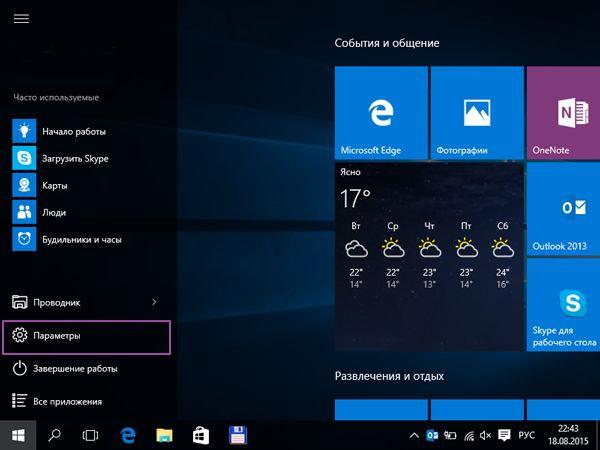The width and height of the screenshot is (600, 450).
Task: Open Skype для рабочего стола tile
Action: click(563, 305)
